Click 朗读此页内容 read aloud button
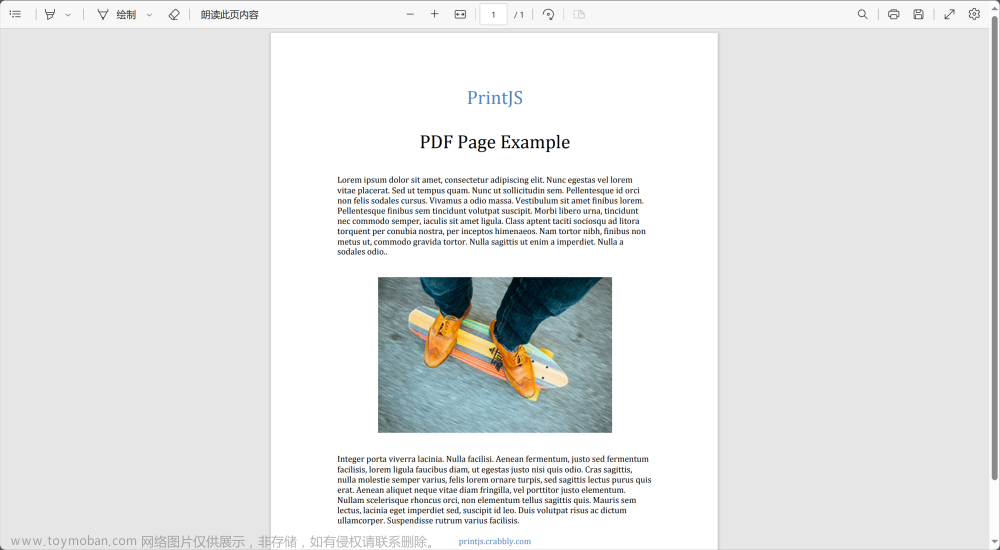Screen dimensions: 1000x550 [x=230, y=14]
